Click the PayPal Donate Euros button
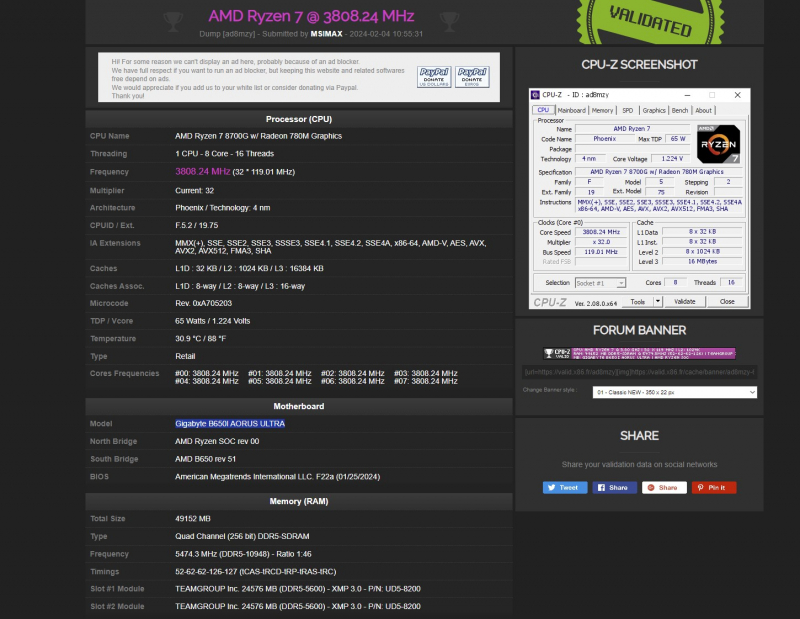Viewport: 800px width, 619px height. pyautogui.click(x=472, y=77)
